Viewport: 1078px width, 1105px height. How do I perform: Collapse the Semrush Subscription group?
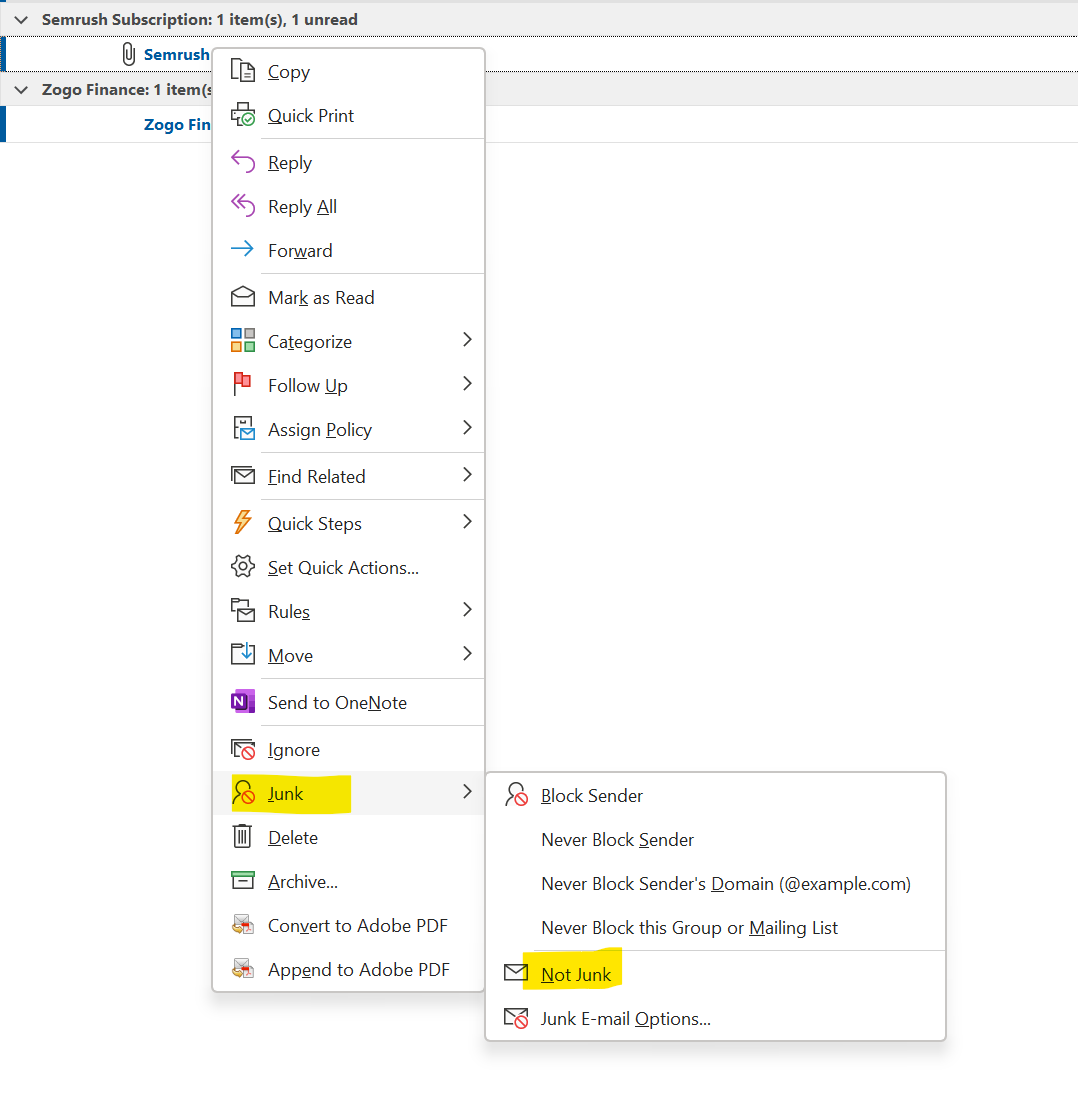[x=21, y=18]
